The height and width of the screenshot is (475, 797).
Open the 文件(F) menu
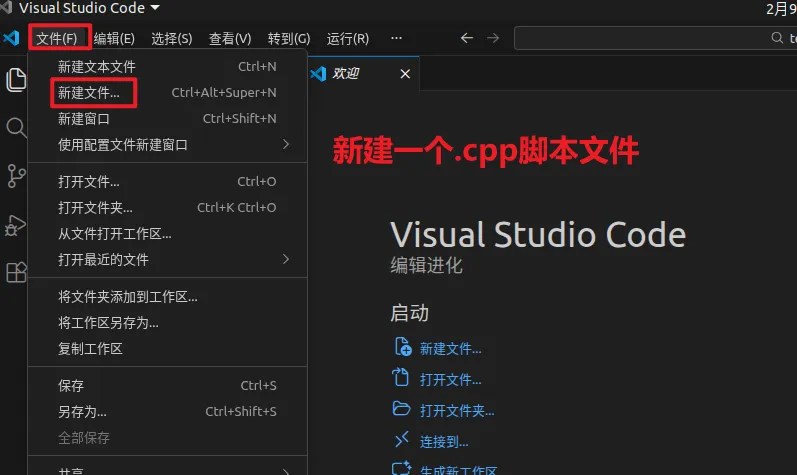tap(57, 38)
